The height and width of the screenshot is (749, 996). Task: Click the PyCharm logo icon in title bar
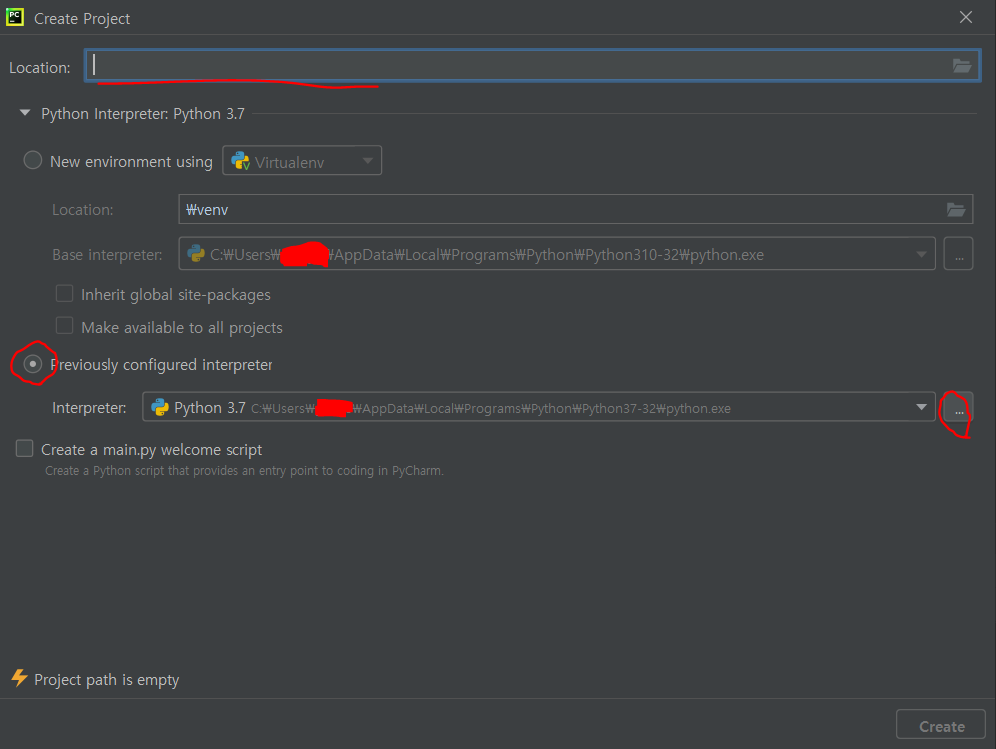tap(15, 17)
